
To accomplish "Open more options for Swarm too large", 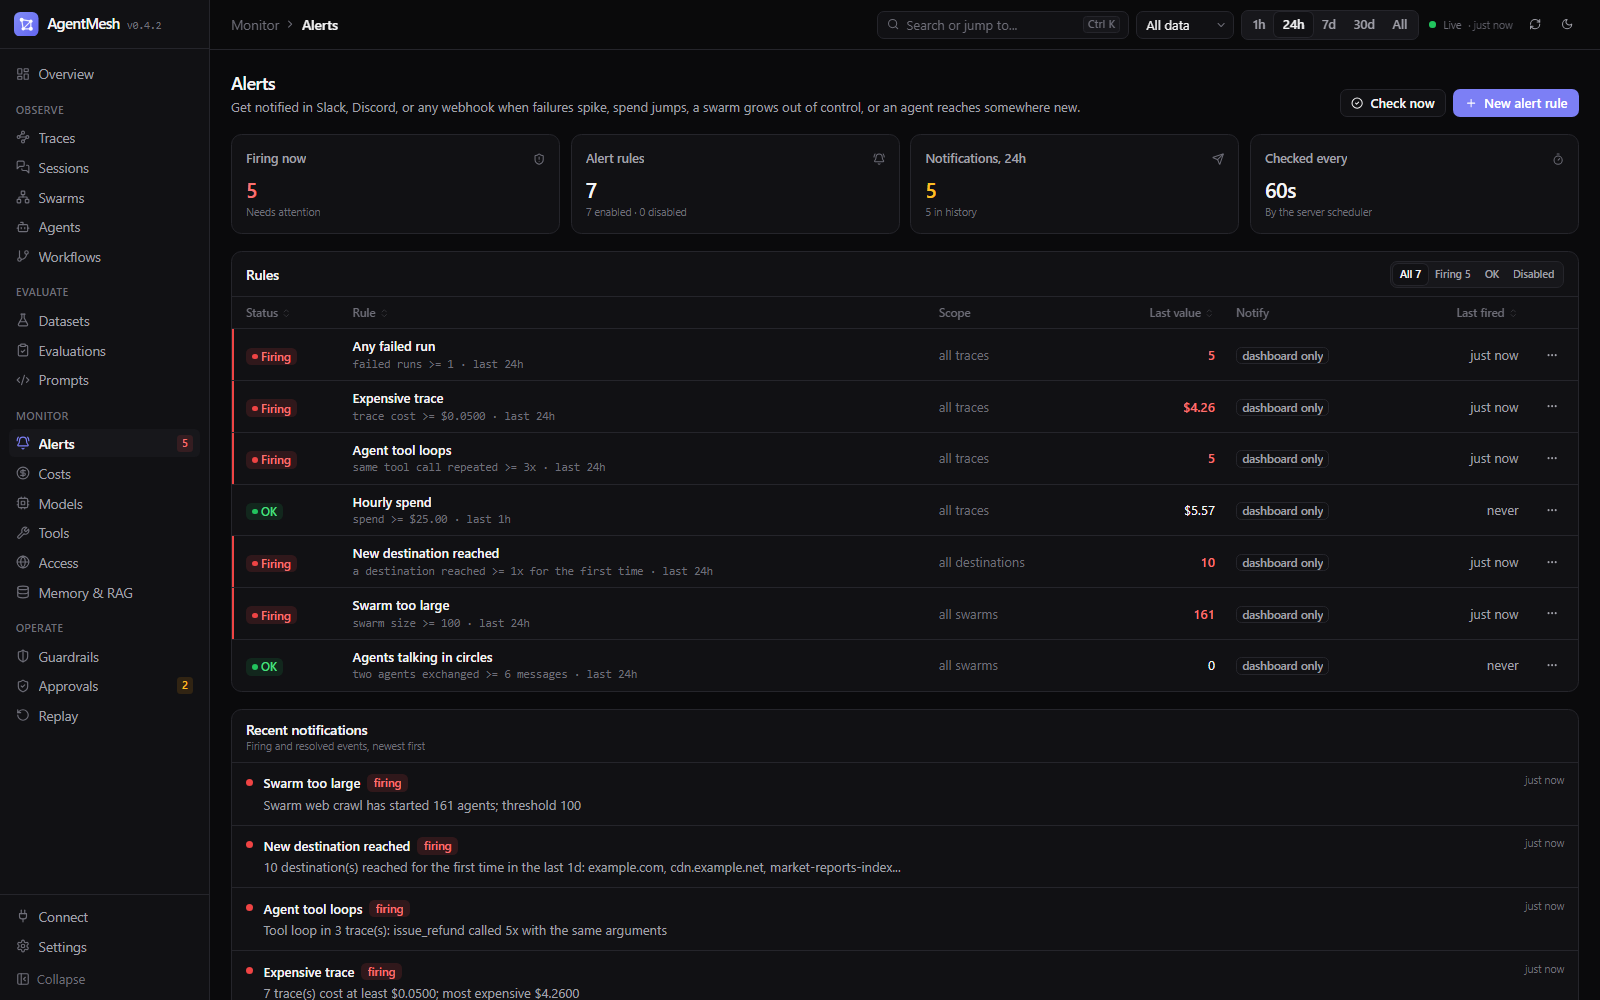I will pyautogui.click(x=1552, y=614).
